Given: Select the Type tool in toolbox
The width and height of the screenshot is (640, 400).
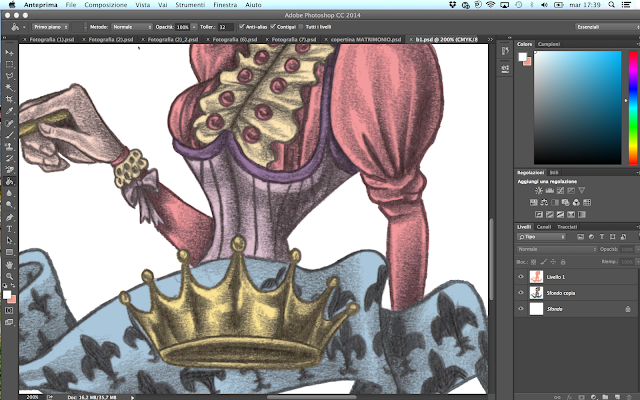Looking at the screenshot, I should coord(9,229).
